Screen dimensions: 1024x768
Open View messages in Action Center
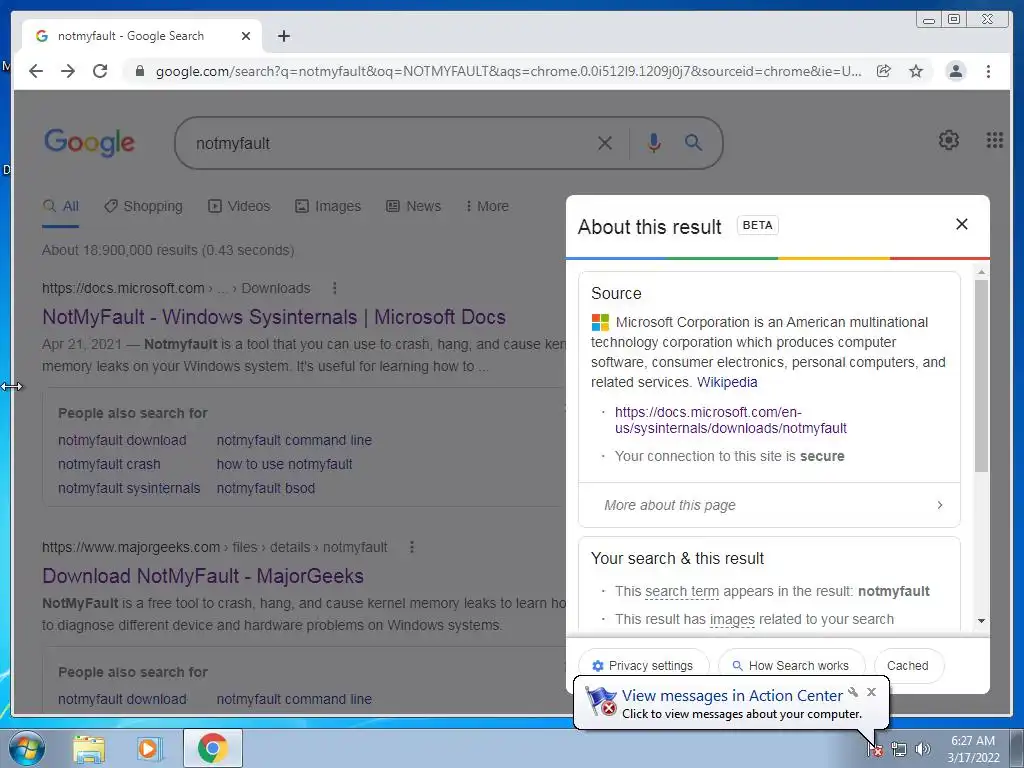click(732, 696)
